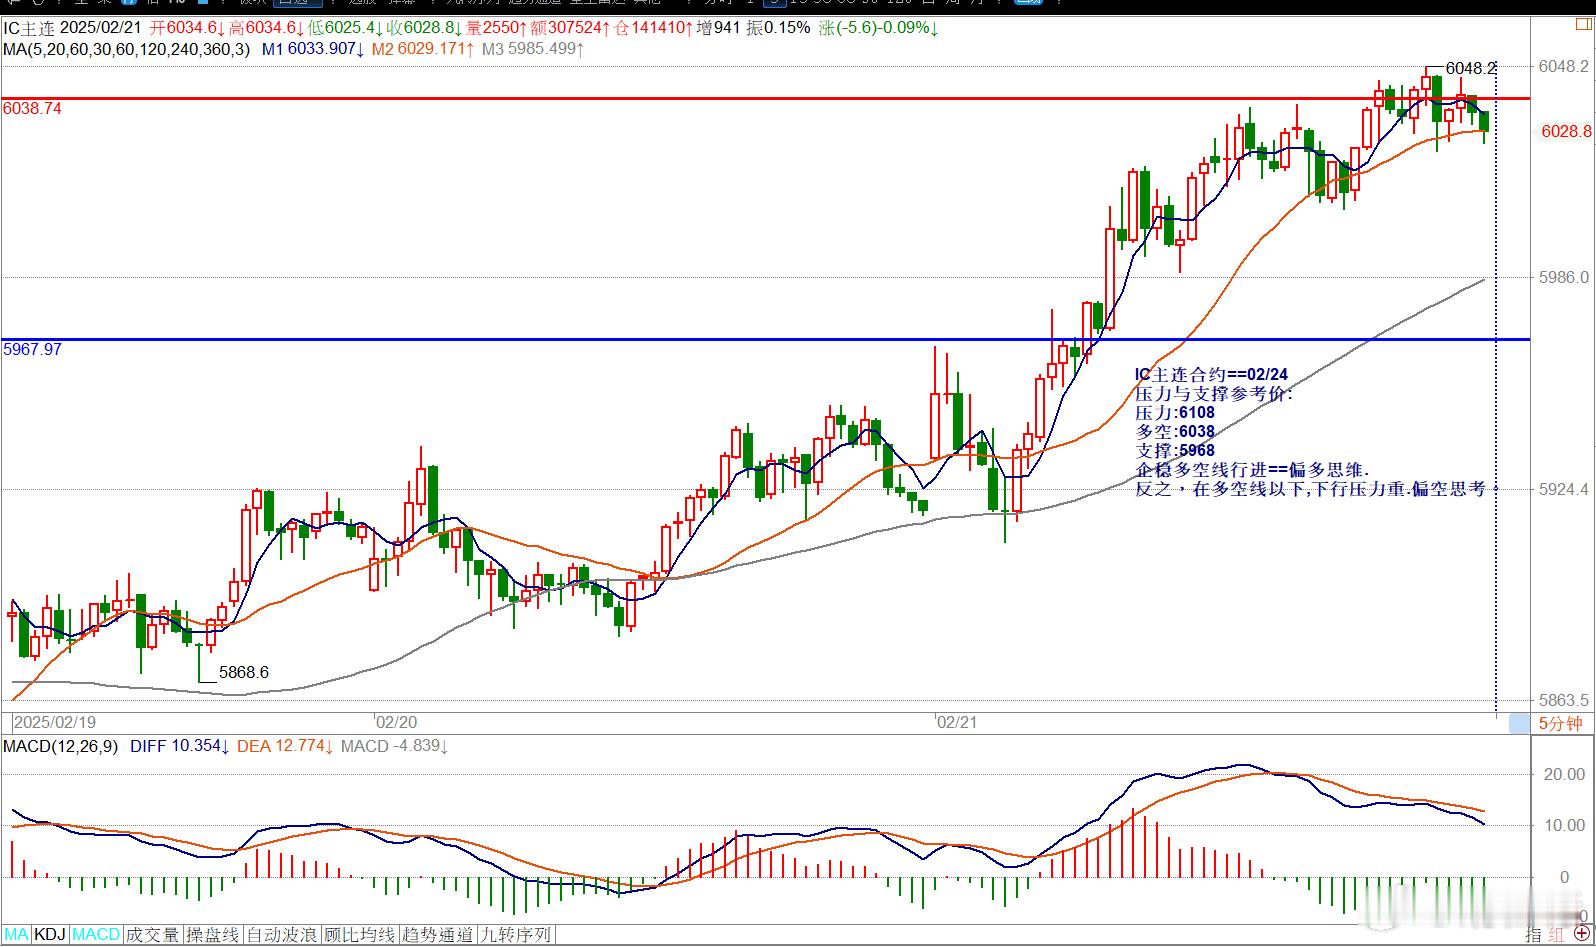Click the red 6038.74 line label
This screenshot has height=947, width=1596.
coord(32,108)
